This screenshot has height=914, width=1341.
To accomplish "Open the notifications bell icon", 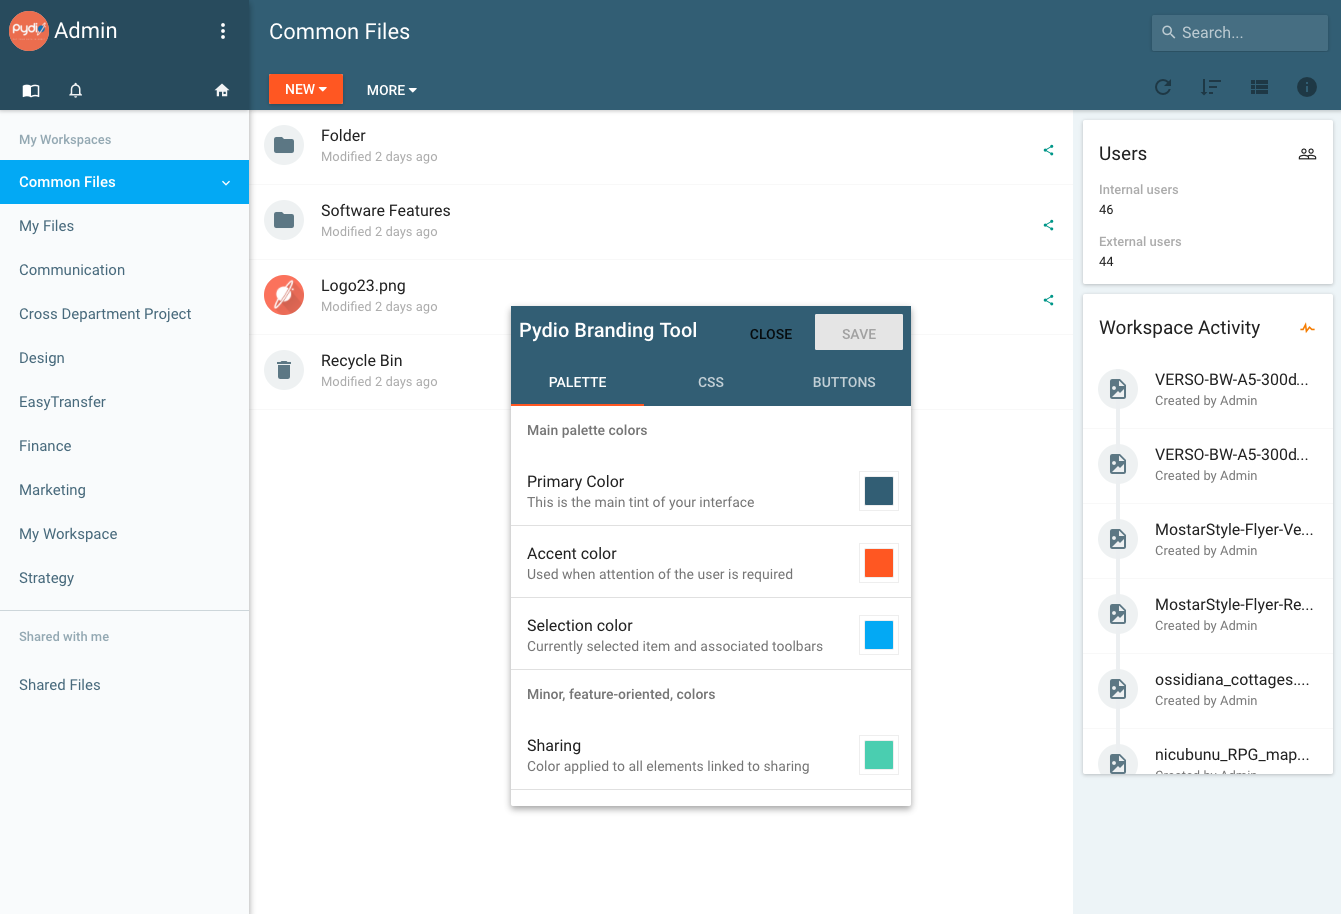I will 75,91.
